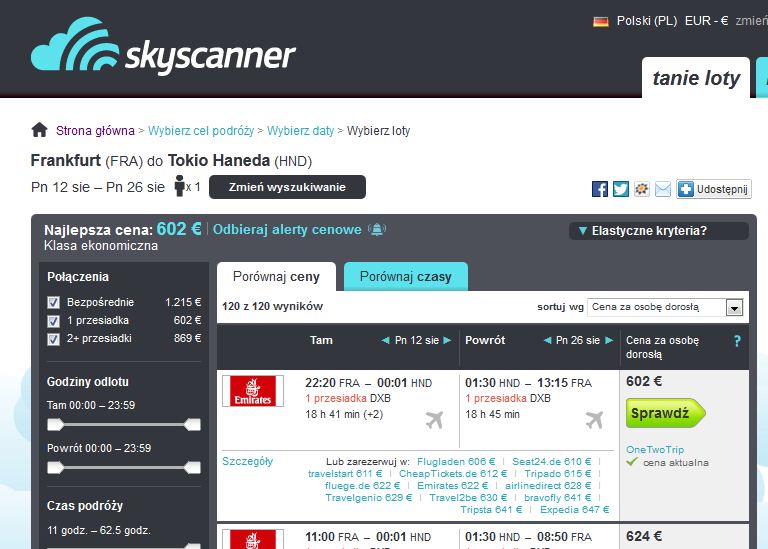Open Szczegóły flight details link
This screenshot has width=768, height=549.
tap(247, 461)
